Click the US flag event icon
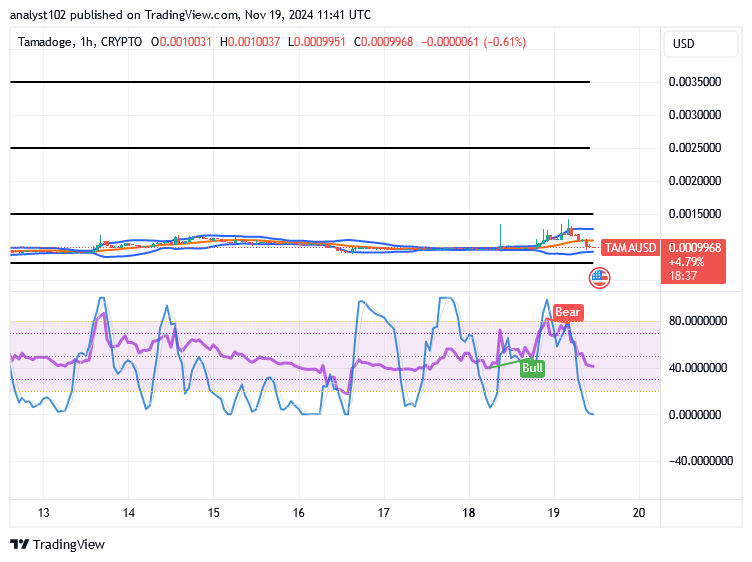Image resolution: width=752 pixels, height=562 pixels. click(x=599, y=278)
